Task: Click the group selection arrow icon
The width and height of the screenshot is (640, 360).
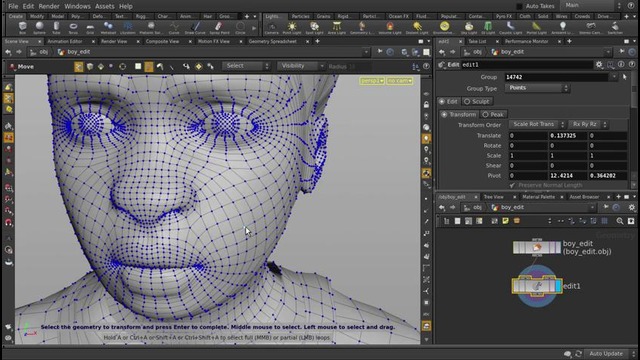Action: coord(624,77)
